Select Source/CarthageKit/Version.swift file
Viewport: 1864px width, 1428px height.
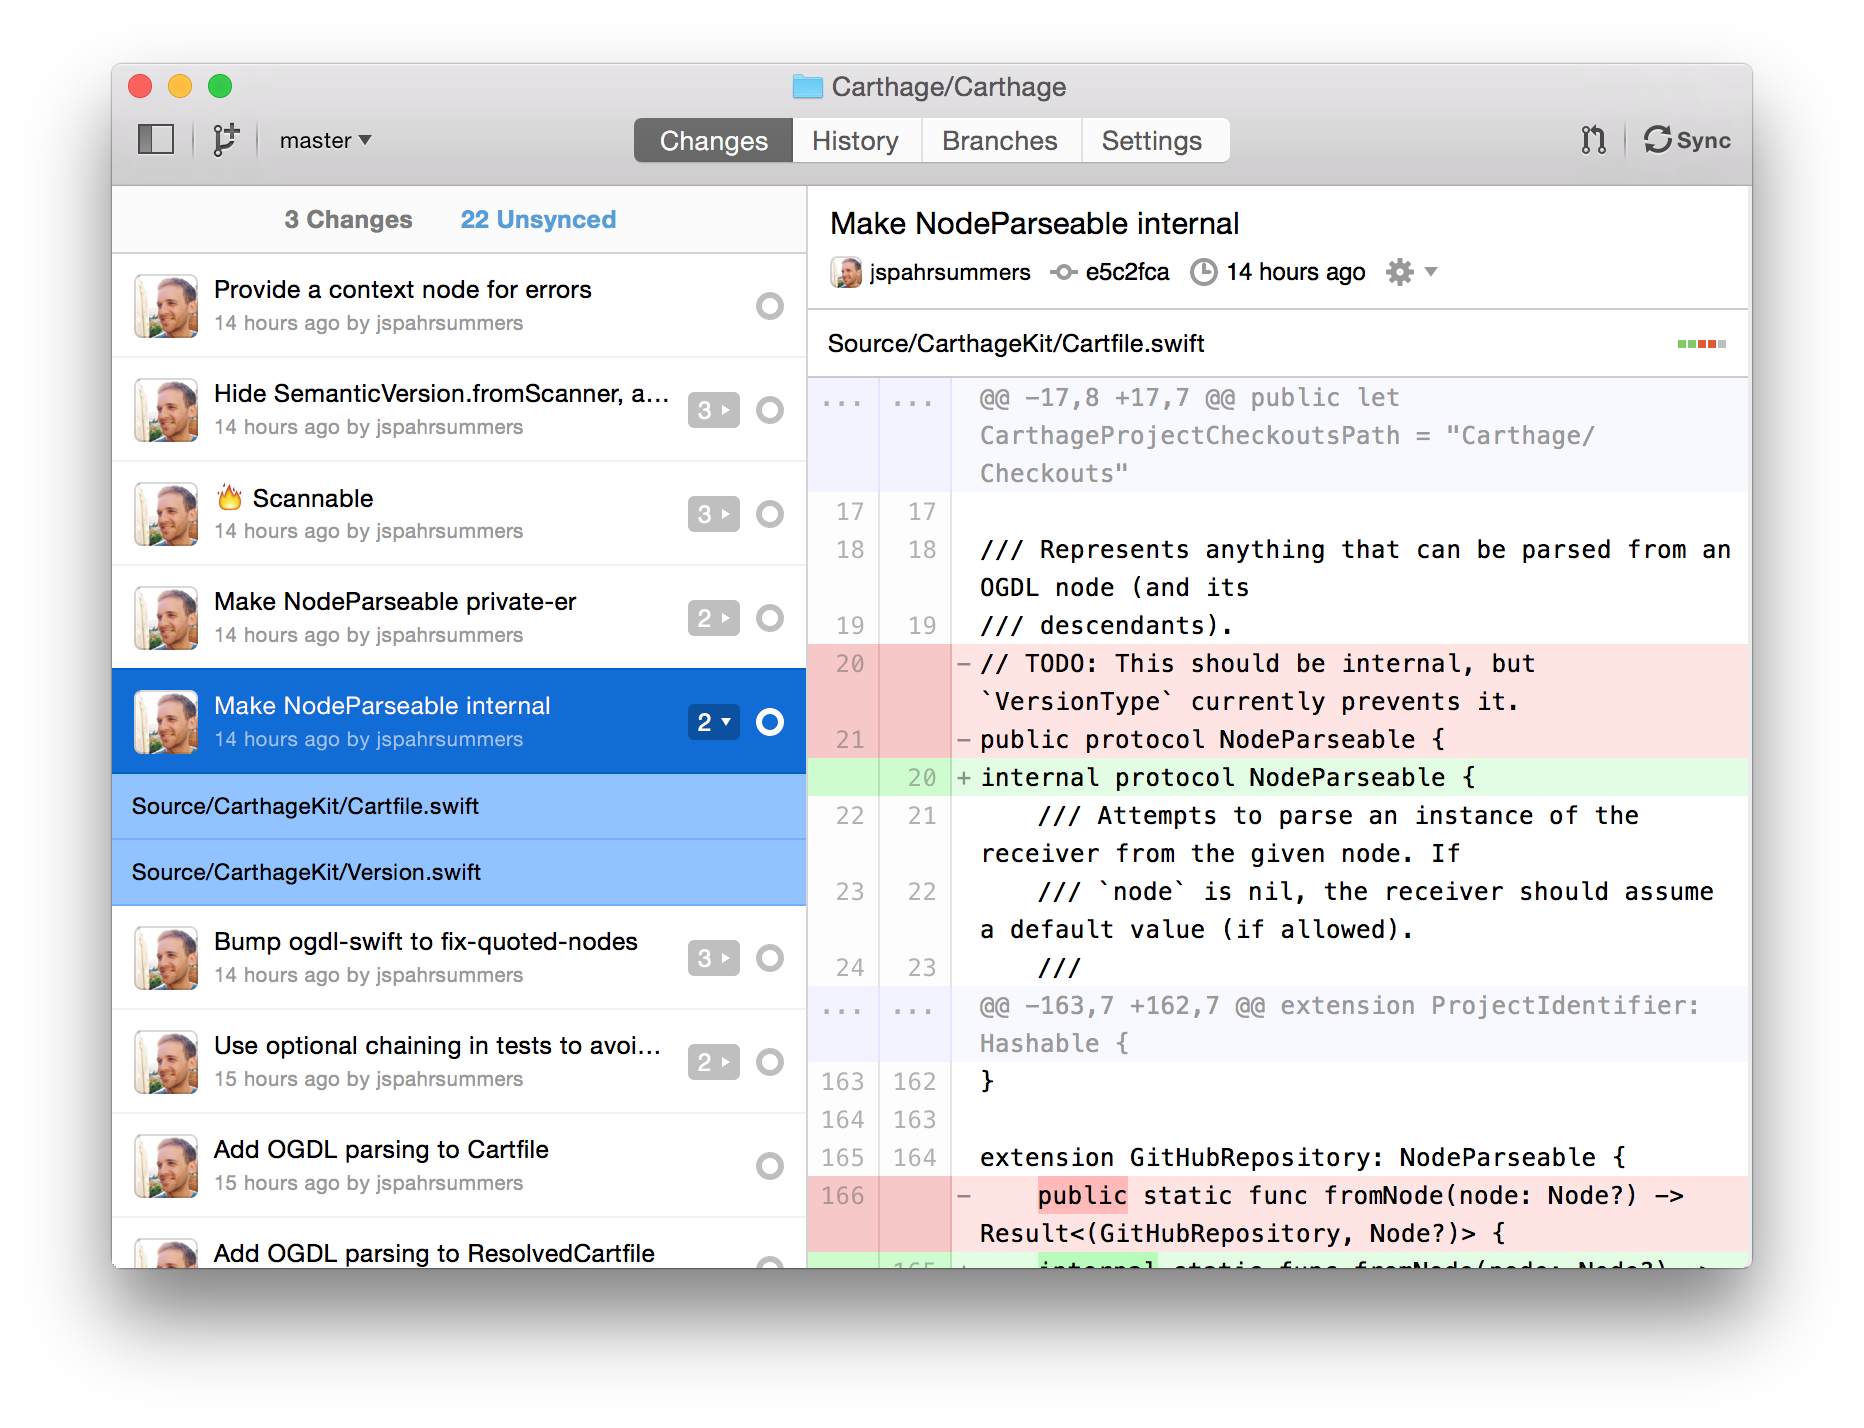click(x=306, y=872)
